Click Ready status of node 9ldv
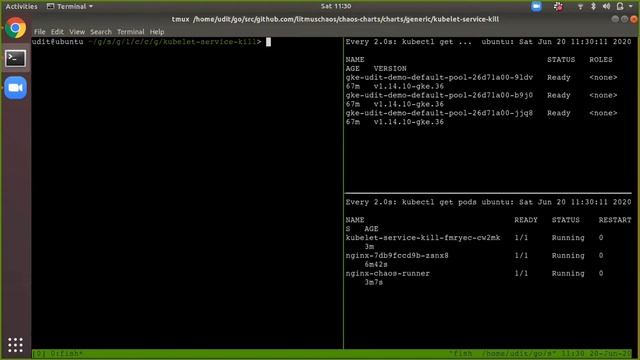The image size is (640, 360). point(558,77)
